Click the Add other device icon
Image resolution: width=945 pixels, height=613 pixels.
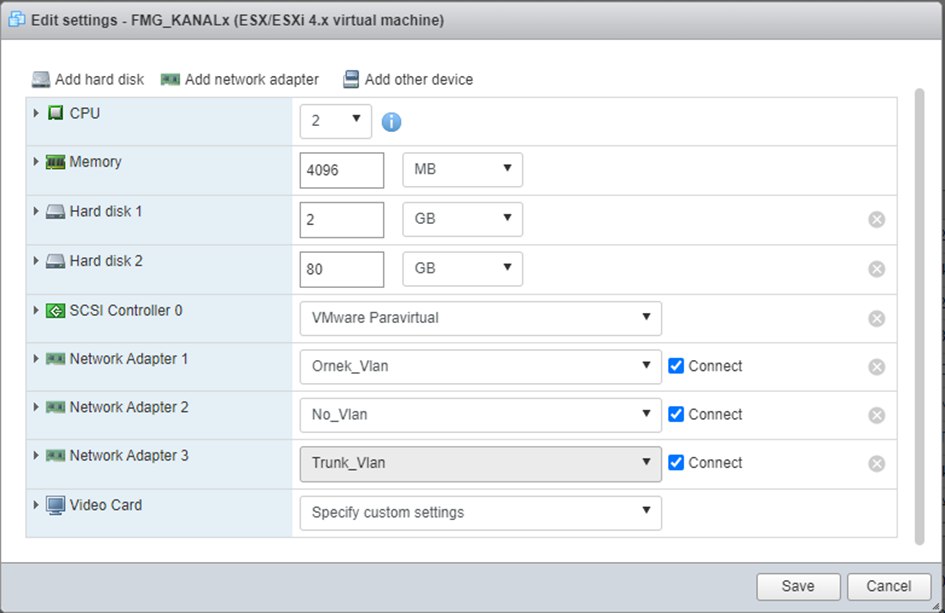point(351,80)
